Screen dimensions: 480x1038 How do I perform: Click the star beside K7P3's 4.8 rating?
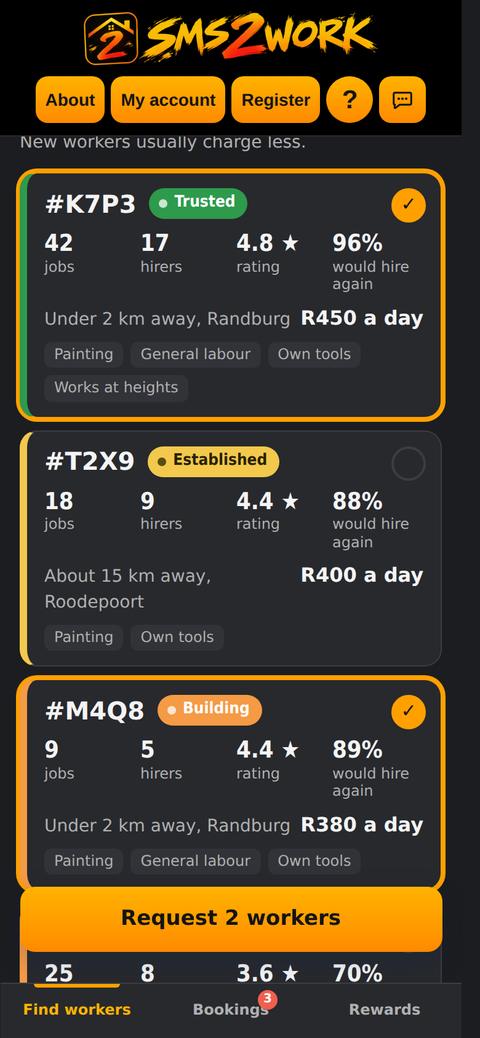290,244
